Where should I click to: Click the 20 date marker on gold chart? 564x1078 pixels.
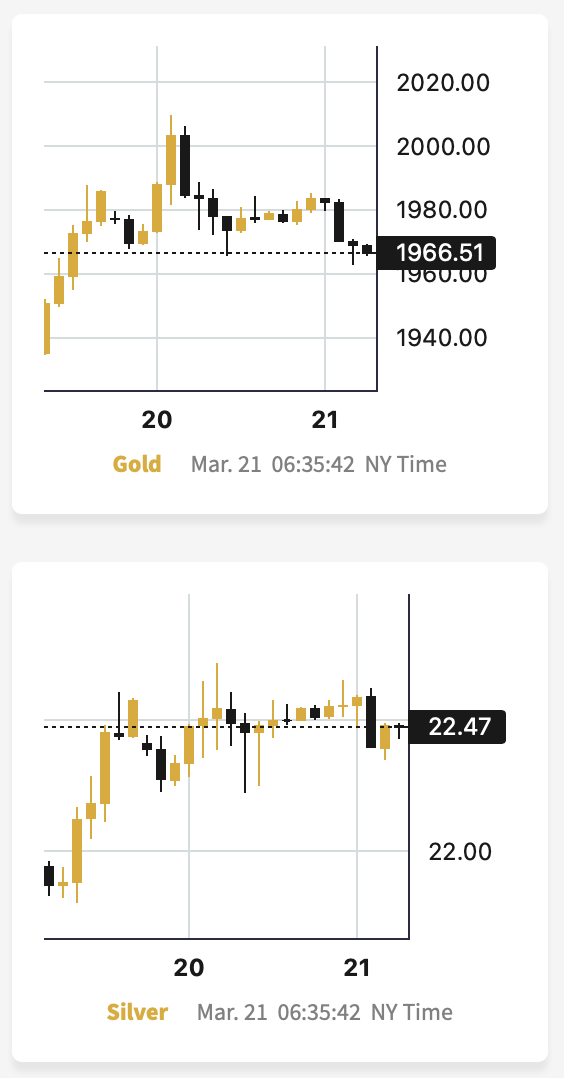[157, 419]
